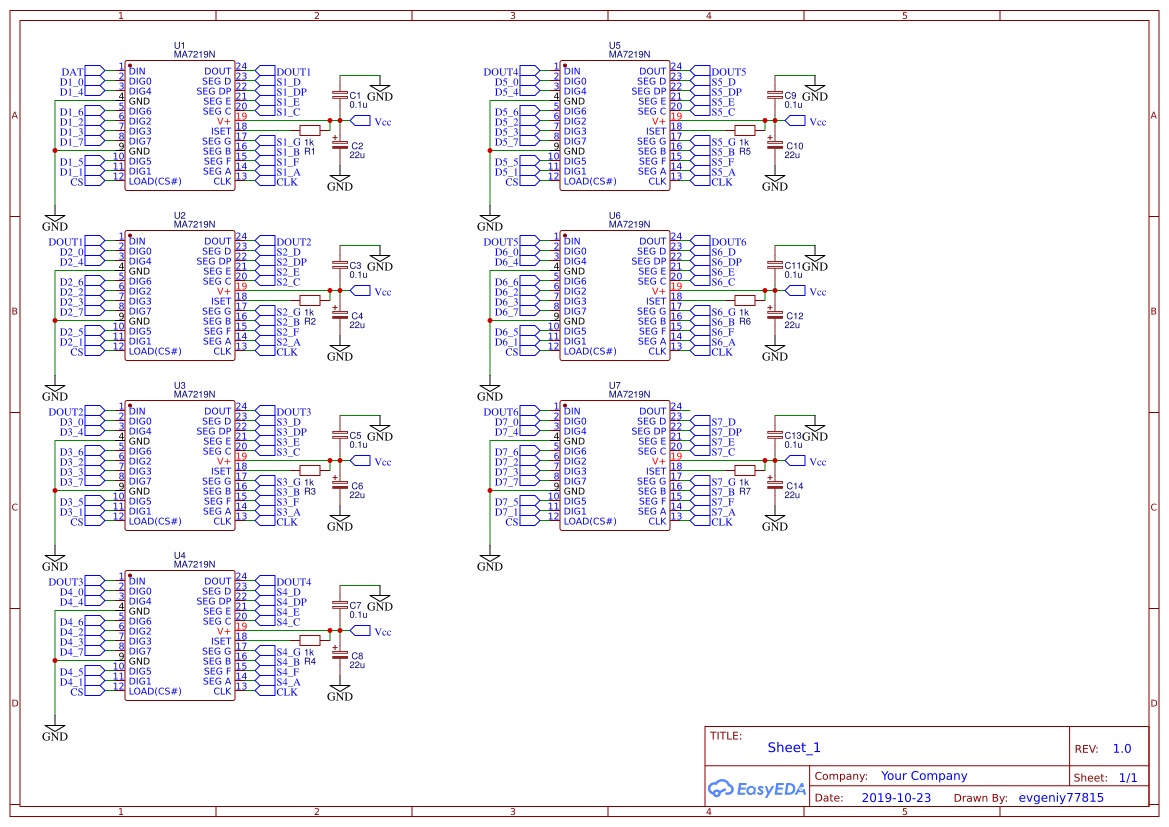Click the evgeniy77815 drawn-by text

click(1061, 797)
